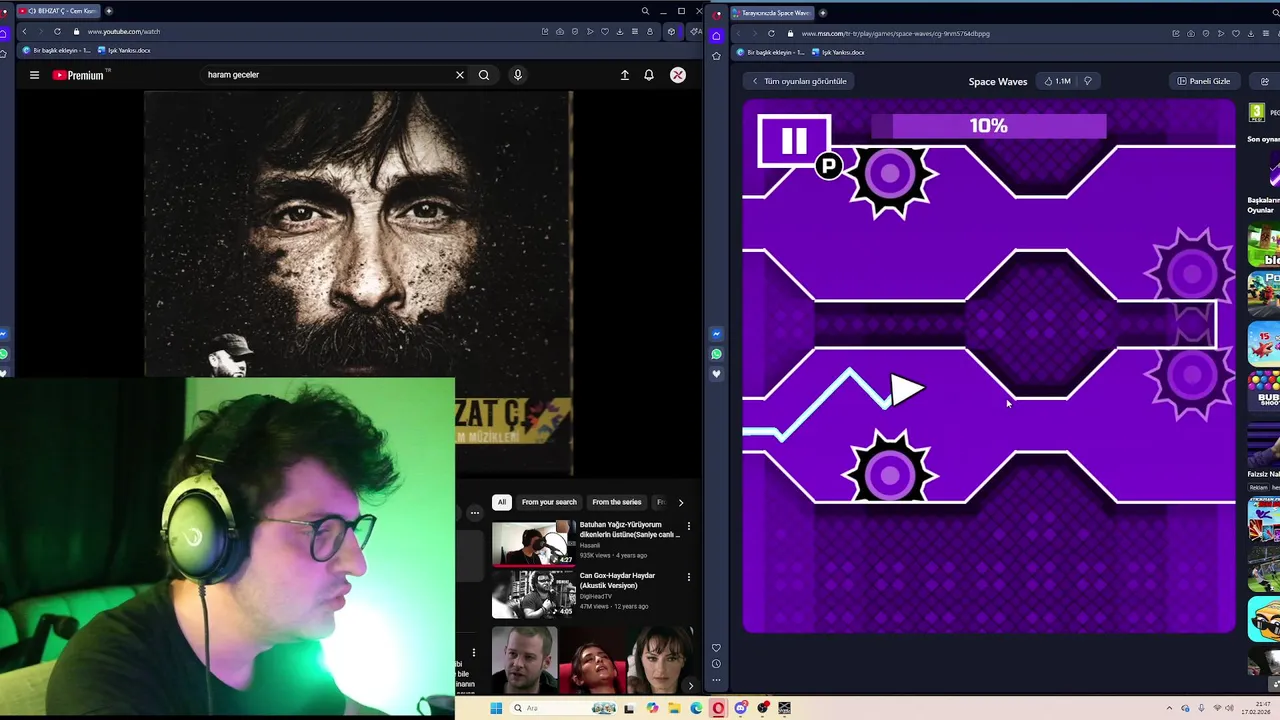Open more options for Batuhan Yağız video

click(688, 526)
